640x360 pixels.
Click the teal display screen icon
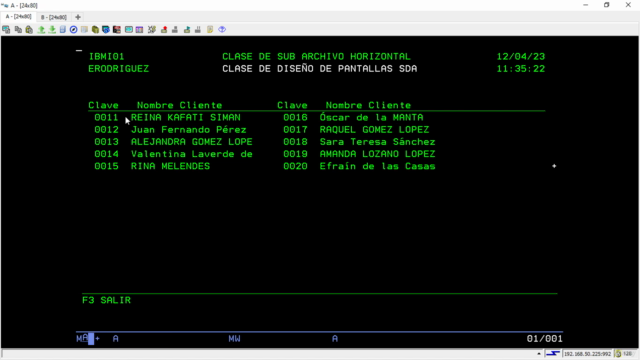click(129, 29)
